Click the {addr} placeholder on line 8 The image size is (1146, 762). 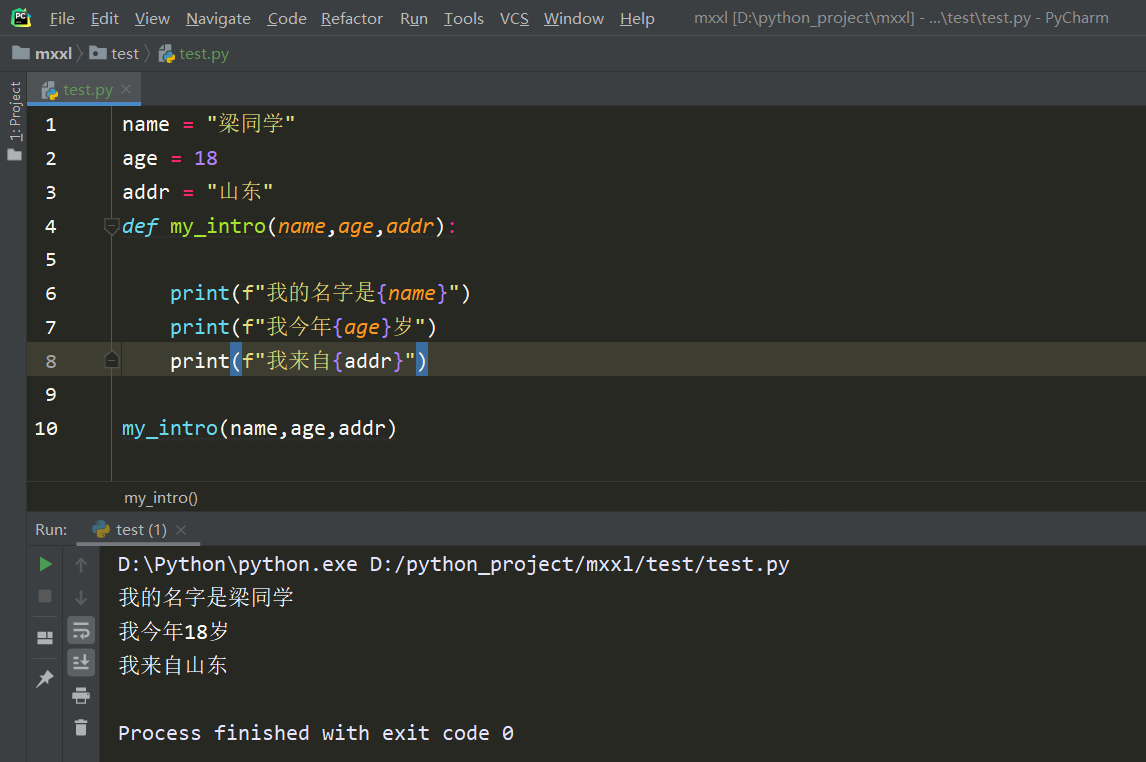click(368, 360)
